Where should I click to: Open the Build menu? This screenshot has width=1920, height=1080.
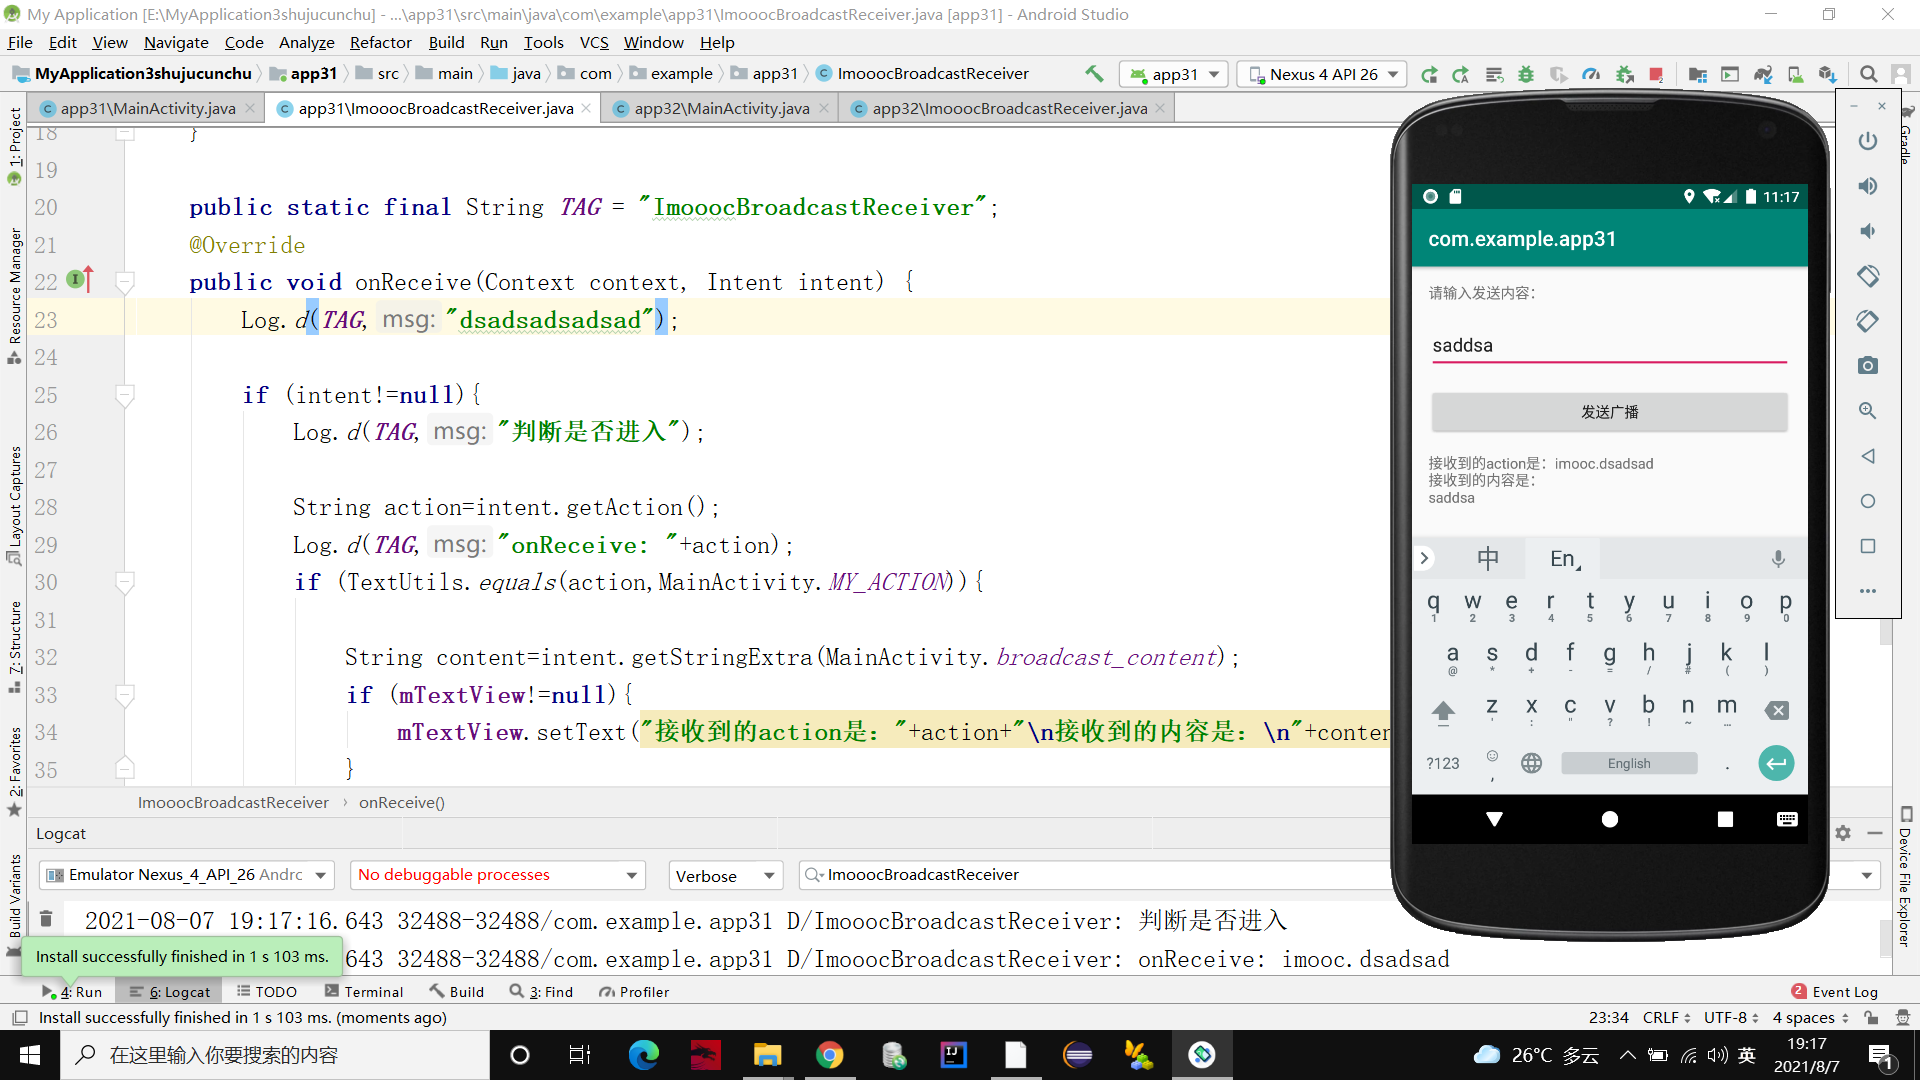coord(446,42)
